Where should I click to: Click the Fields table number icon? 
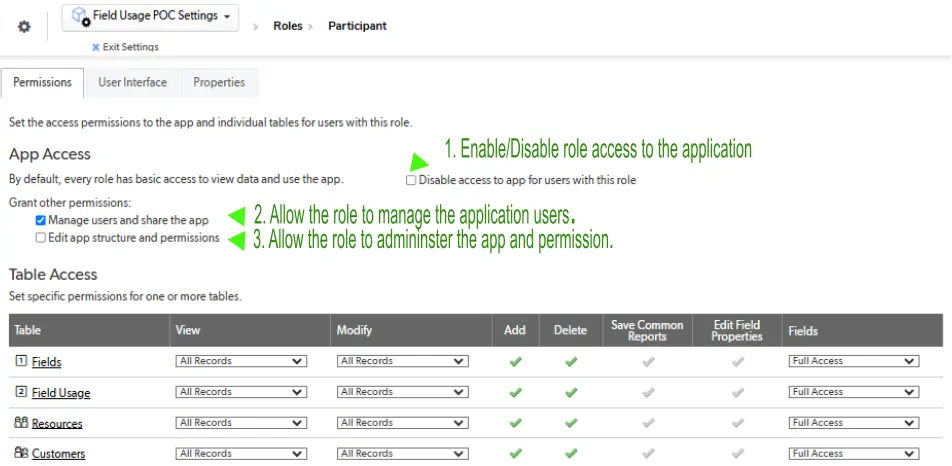[21, 361]
